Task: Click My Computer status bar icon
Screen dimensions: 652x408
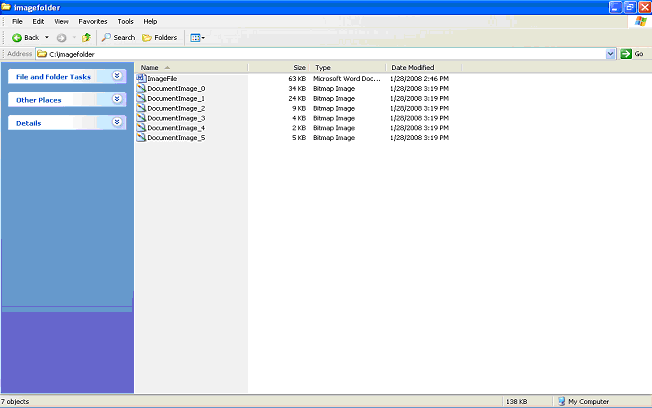Action: [x=562, y=401]
